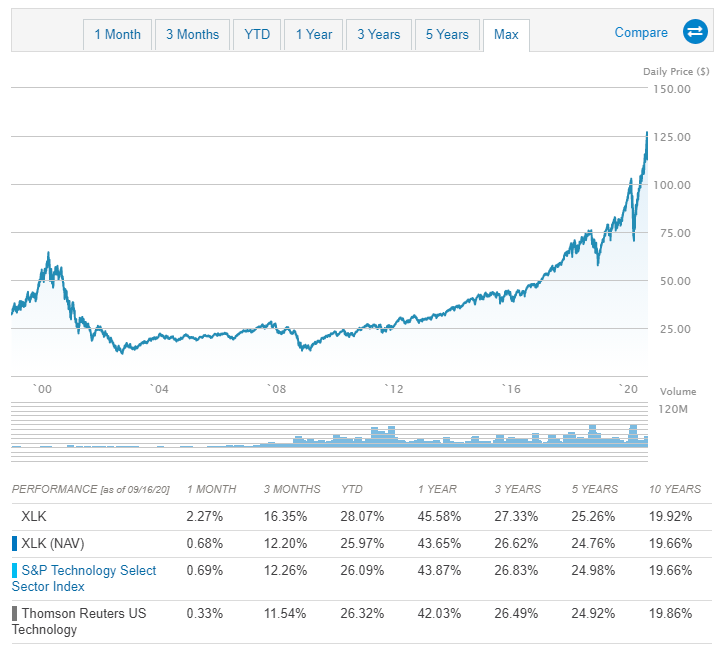Click Thomson Reuters US Technology label
This screenshot has height=652, width=724.
pyautogui.click(x=79, y=621)
